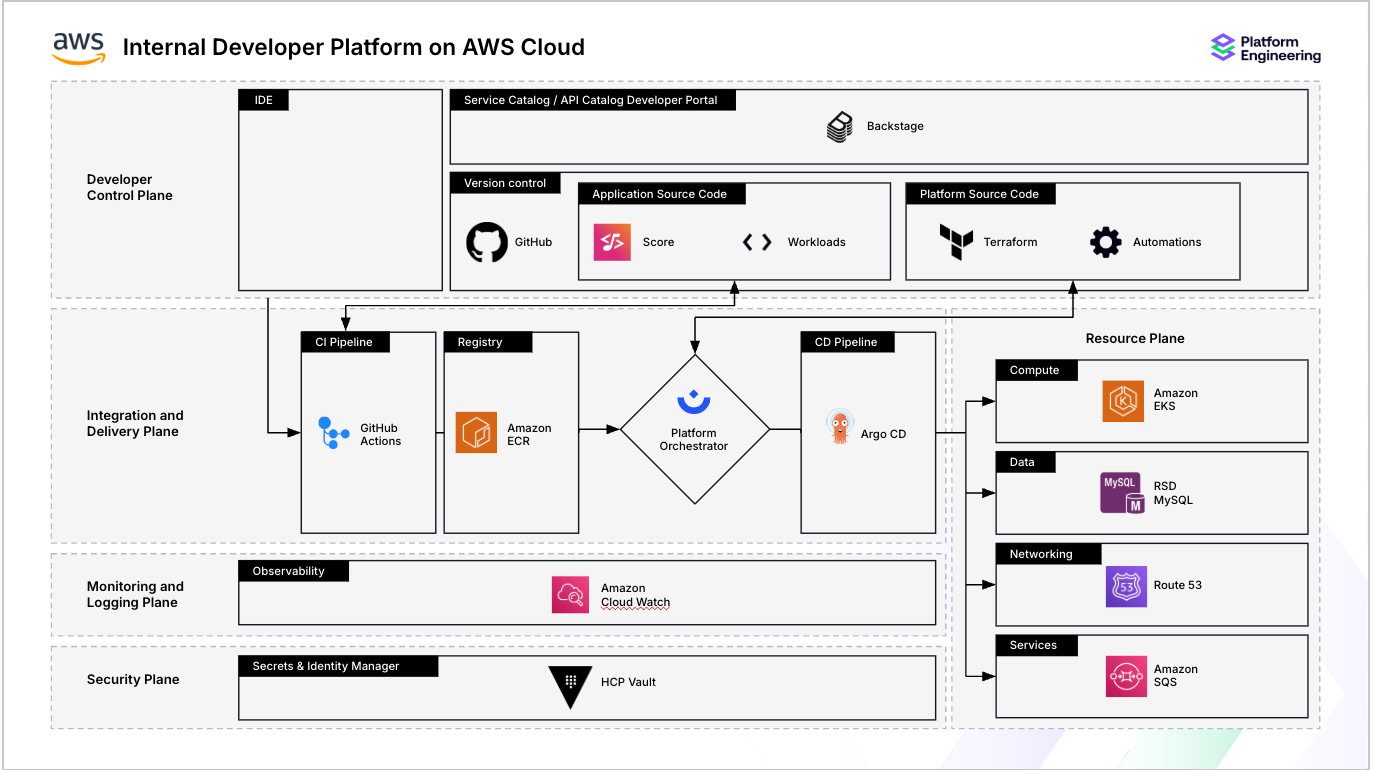Click the pink Score icon
Image resolution: width=1374 pixels, height=770 pixels.
(612, 242)
